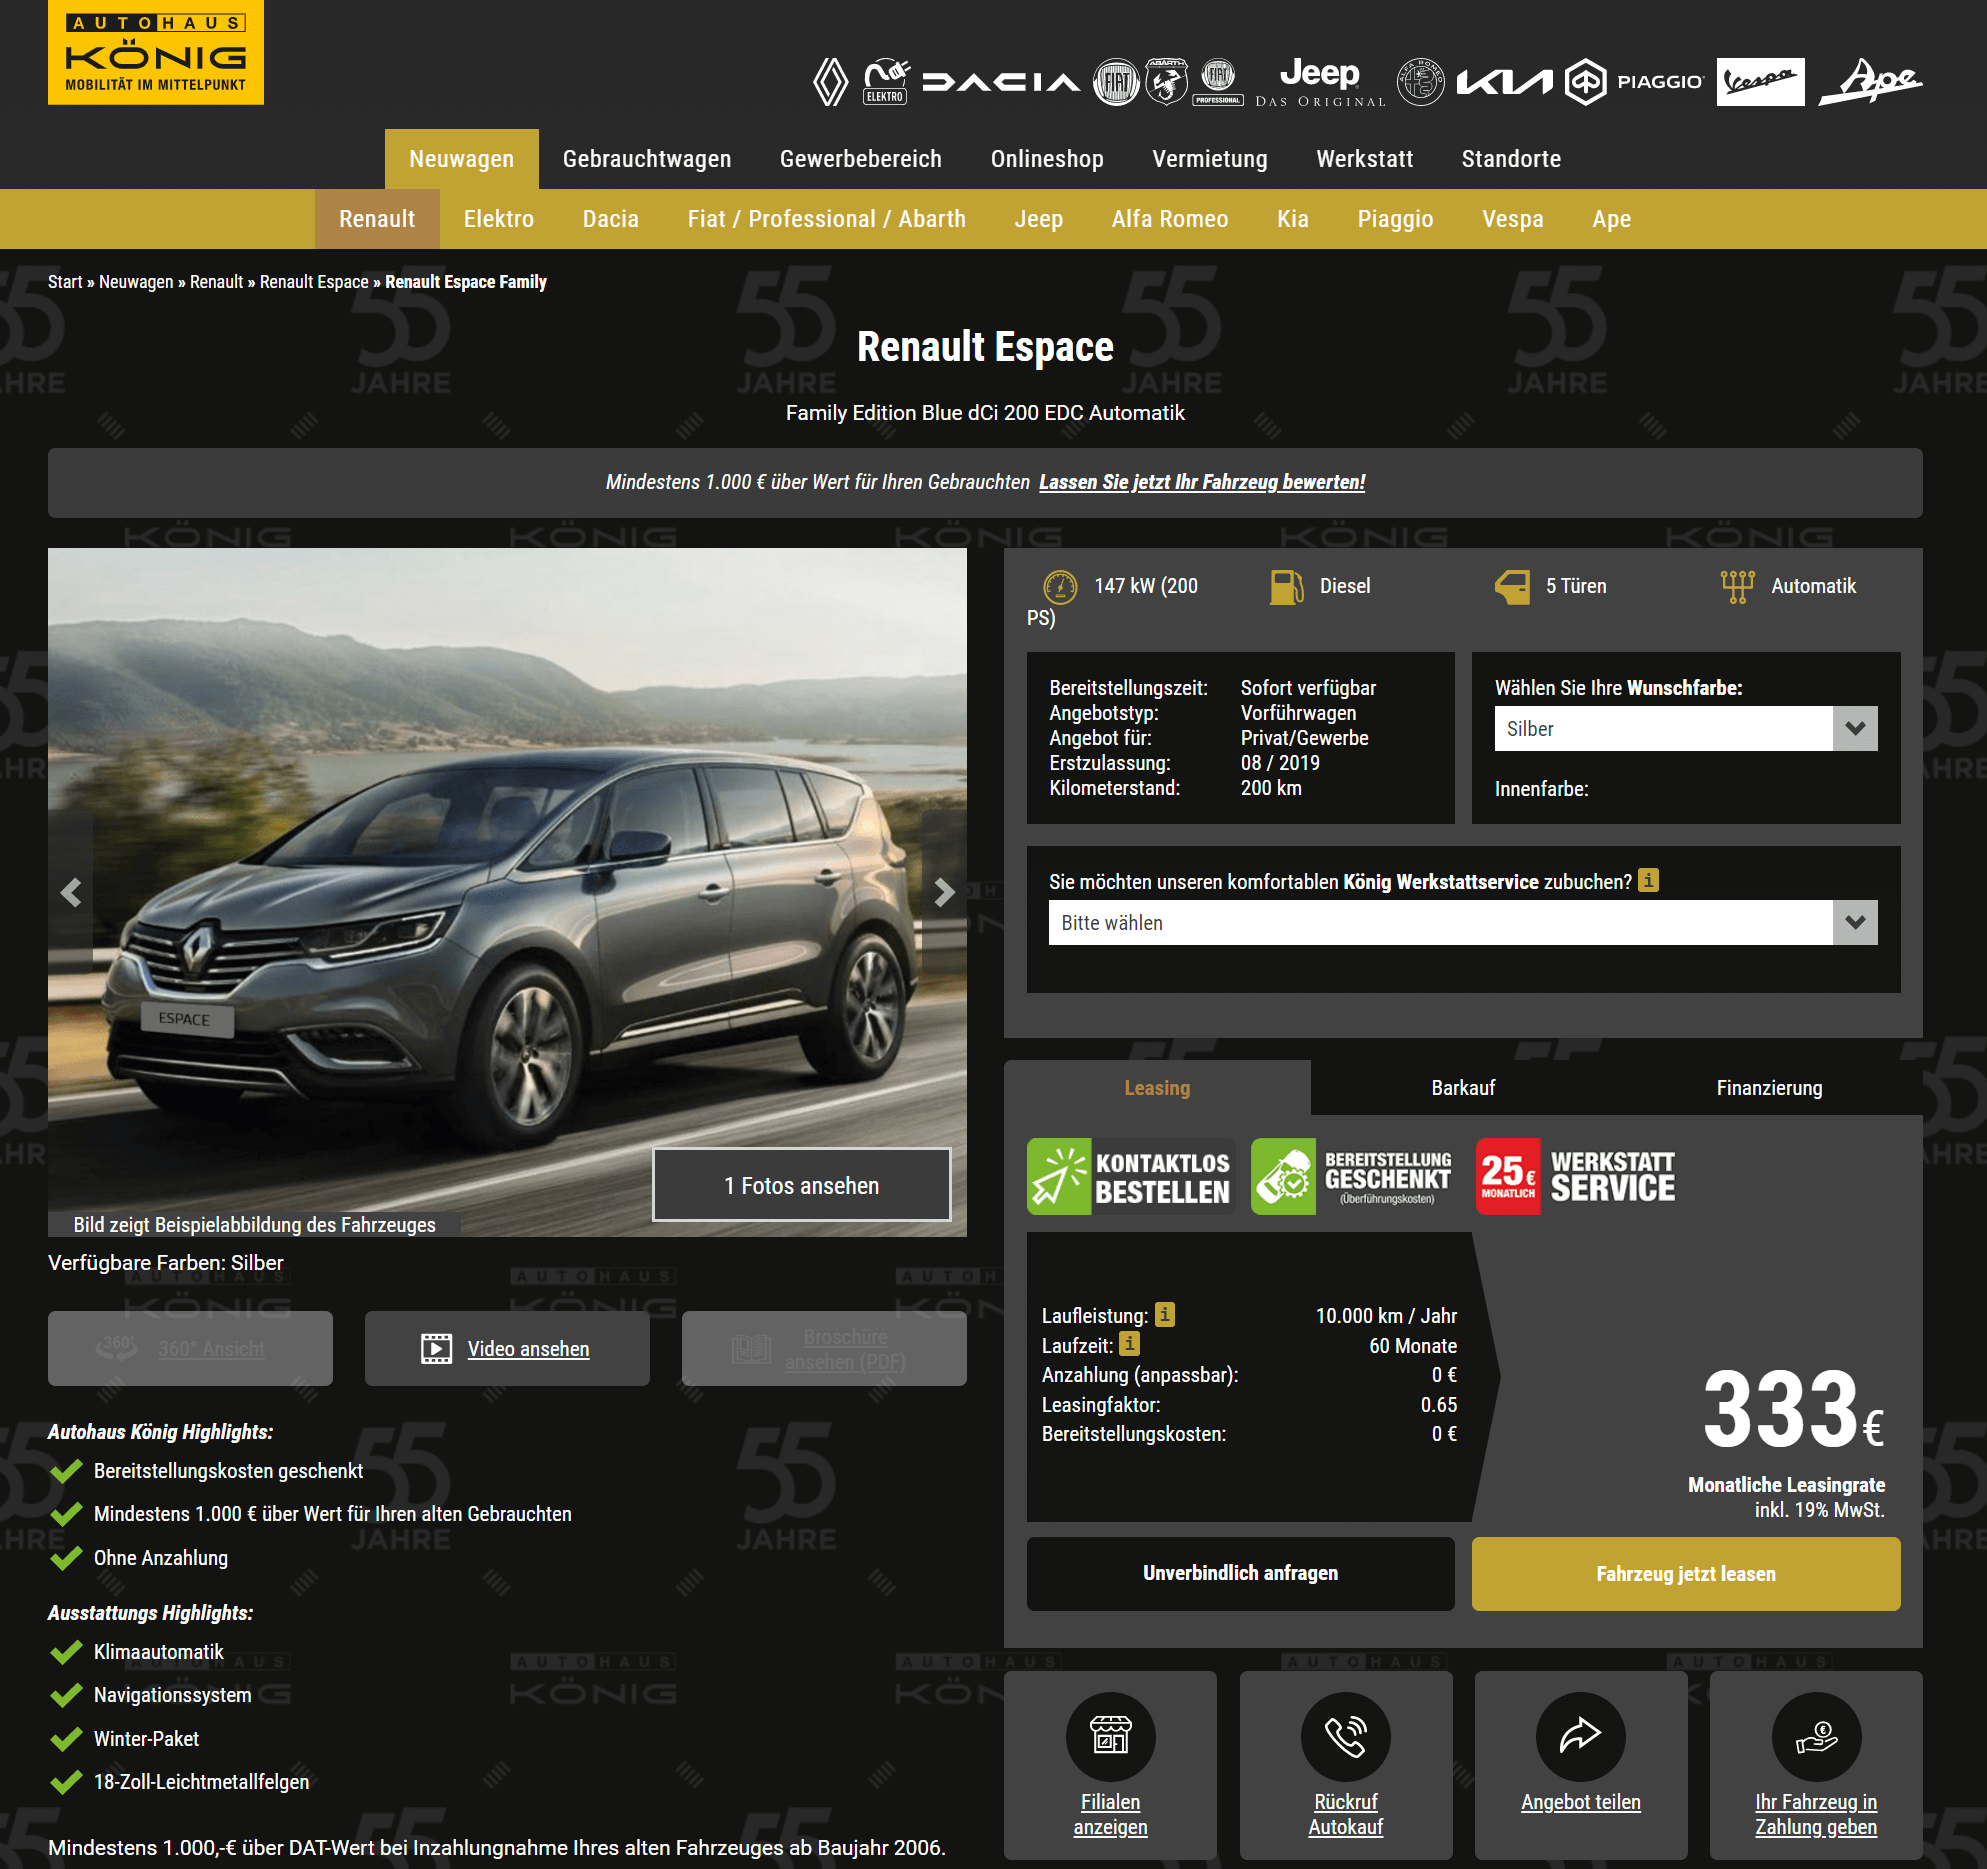Screen dimensions: 1987x1869
Task: Open the Kia brand logo
Action: click(1505, 82)
